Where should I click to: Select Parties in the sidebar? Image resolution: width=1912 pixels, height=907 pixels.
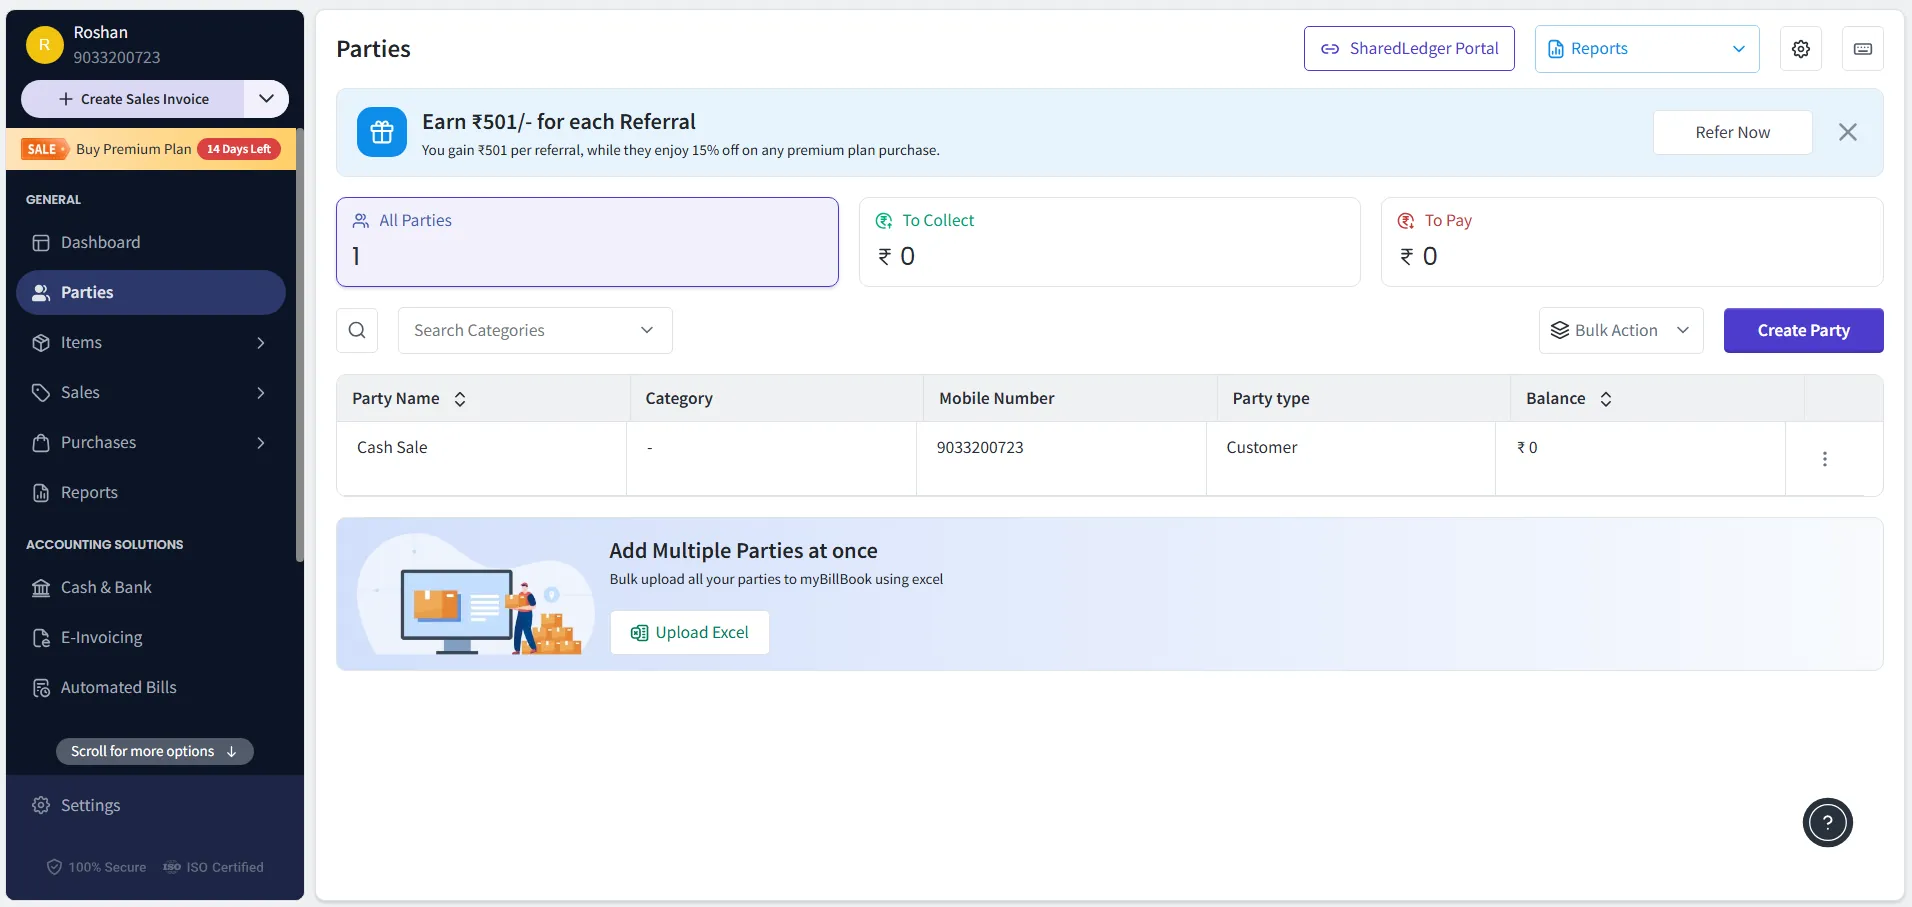pyautogui.click(x=151, y=293)
